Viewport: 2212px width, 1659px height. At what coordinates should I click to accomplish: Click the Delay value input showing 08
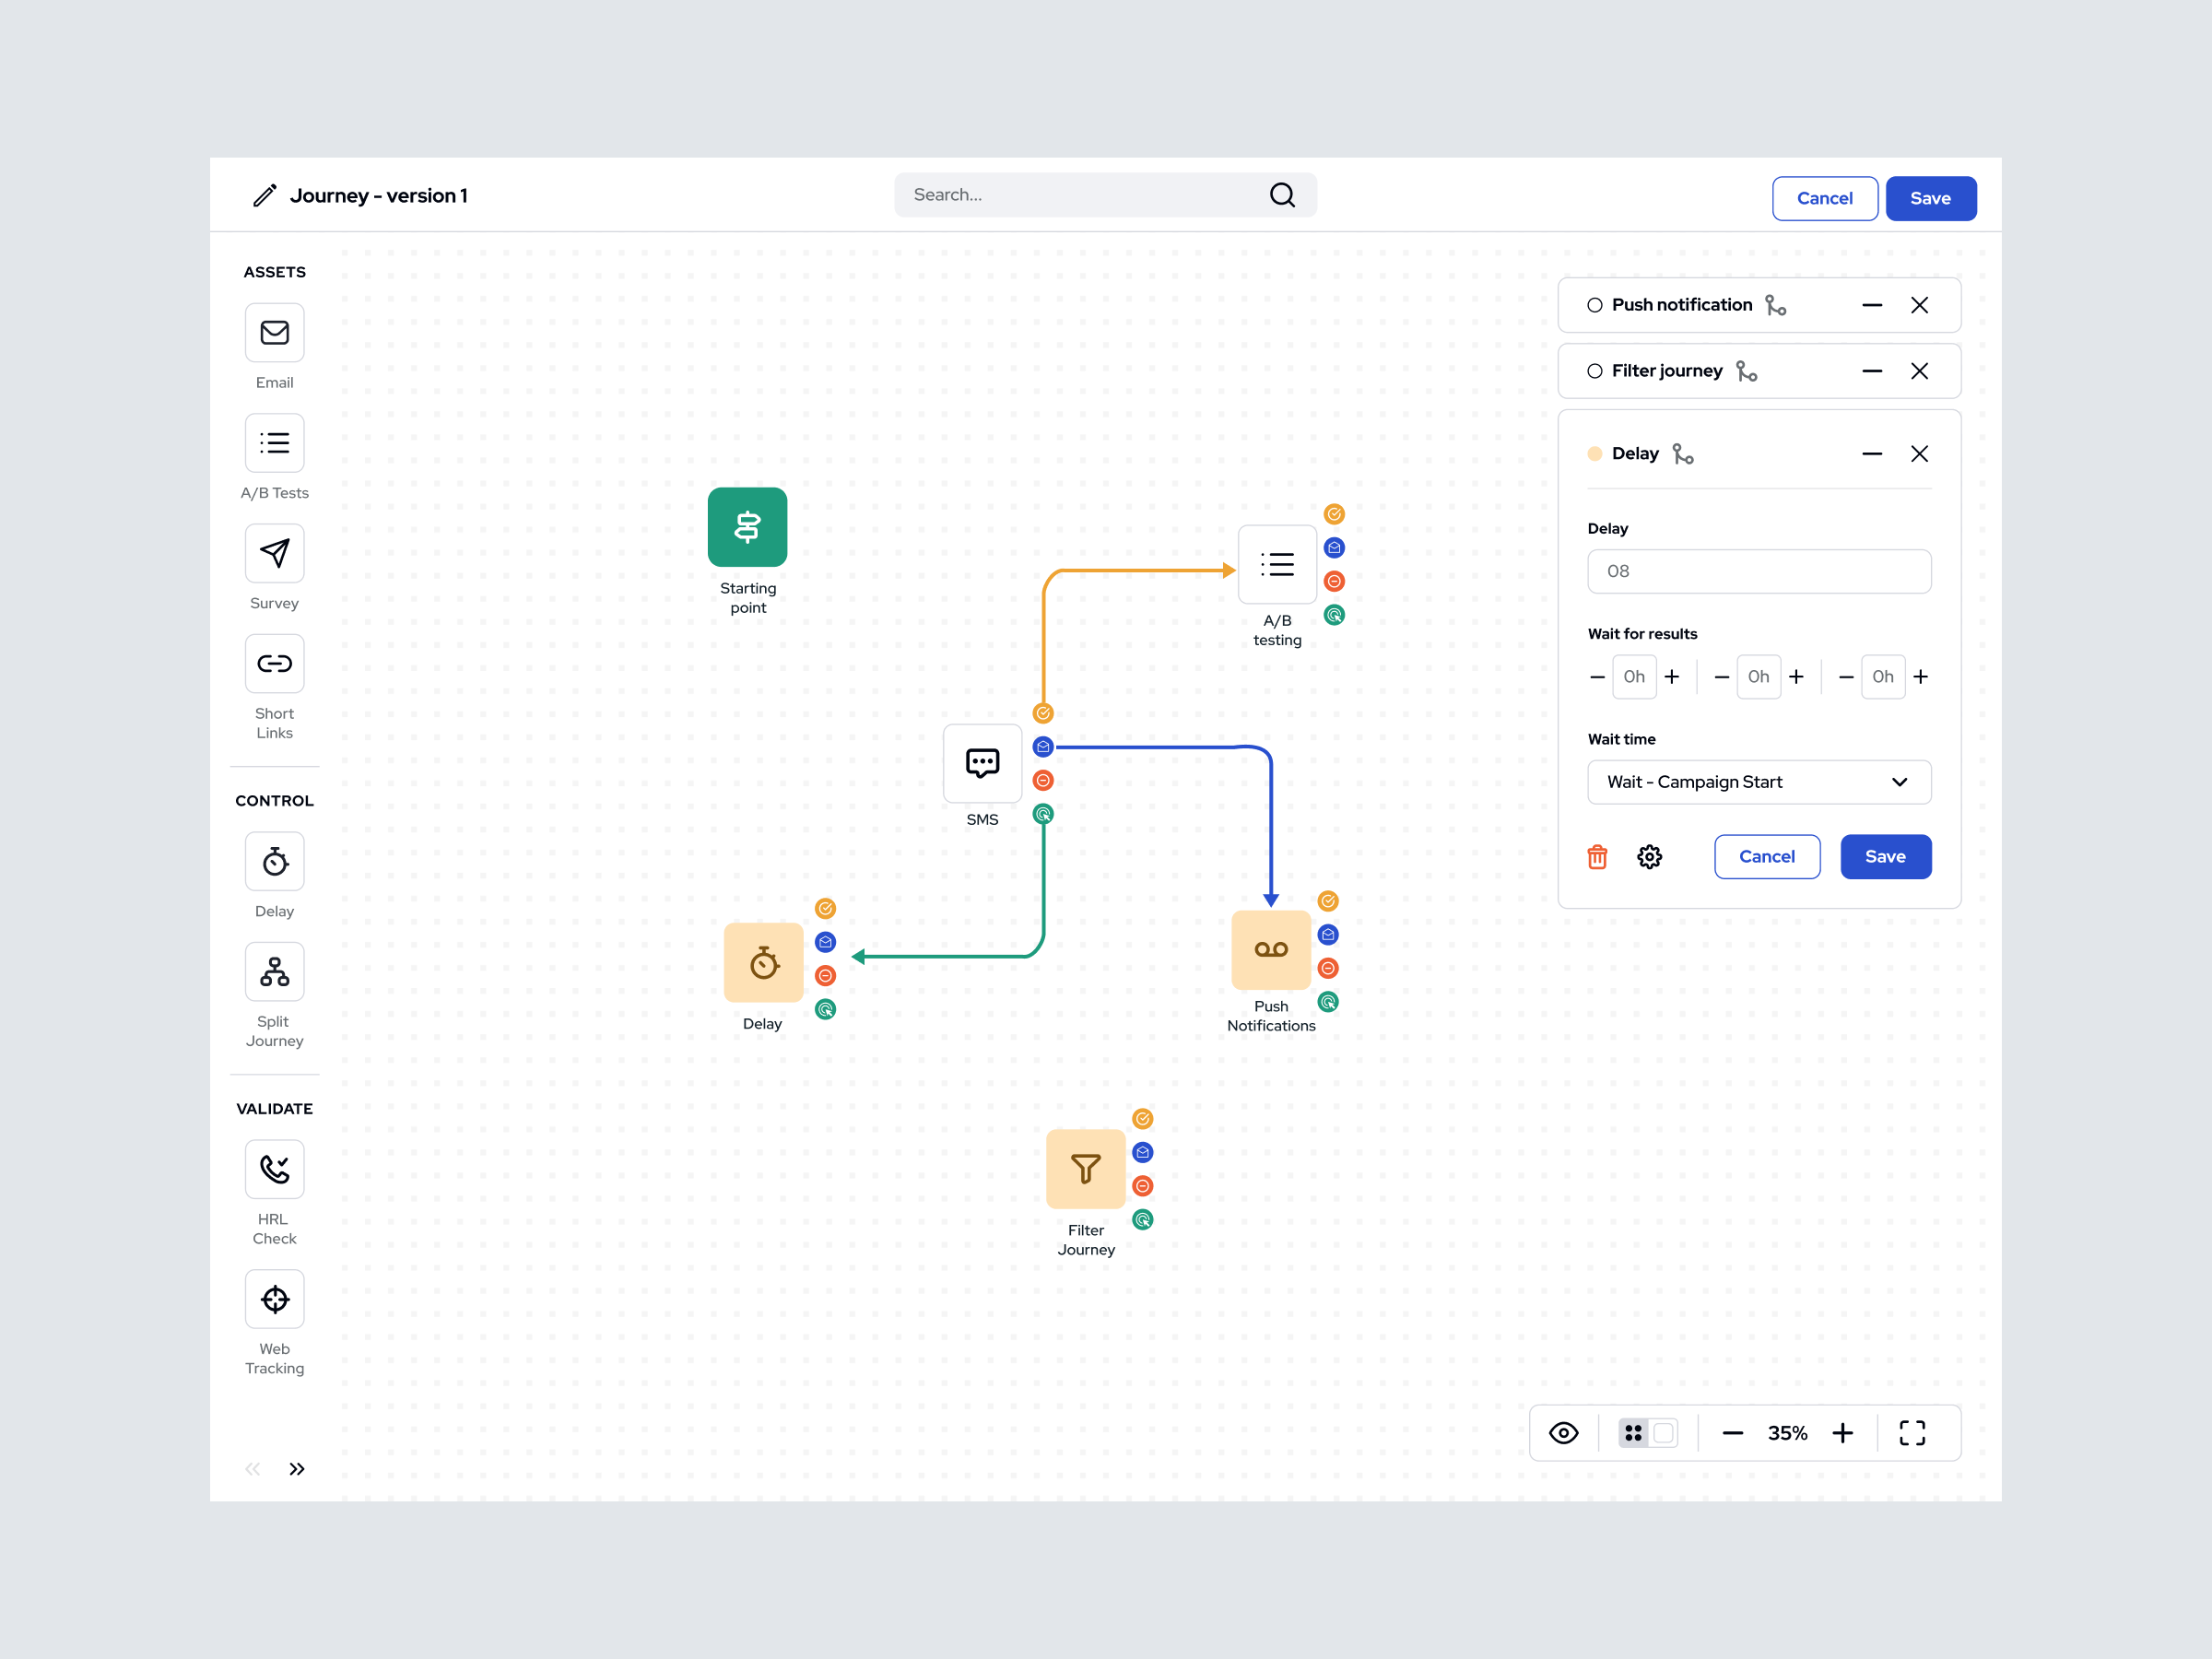point(1759,571)
